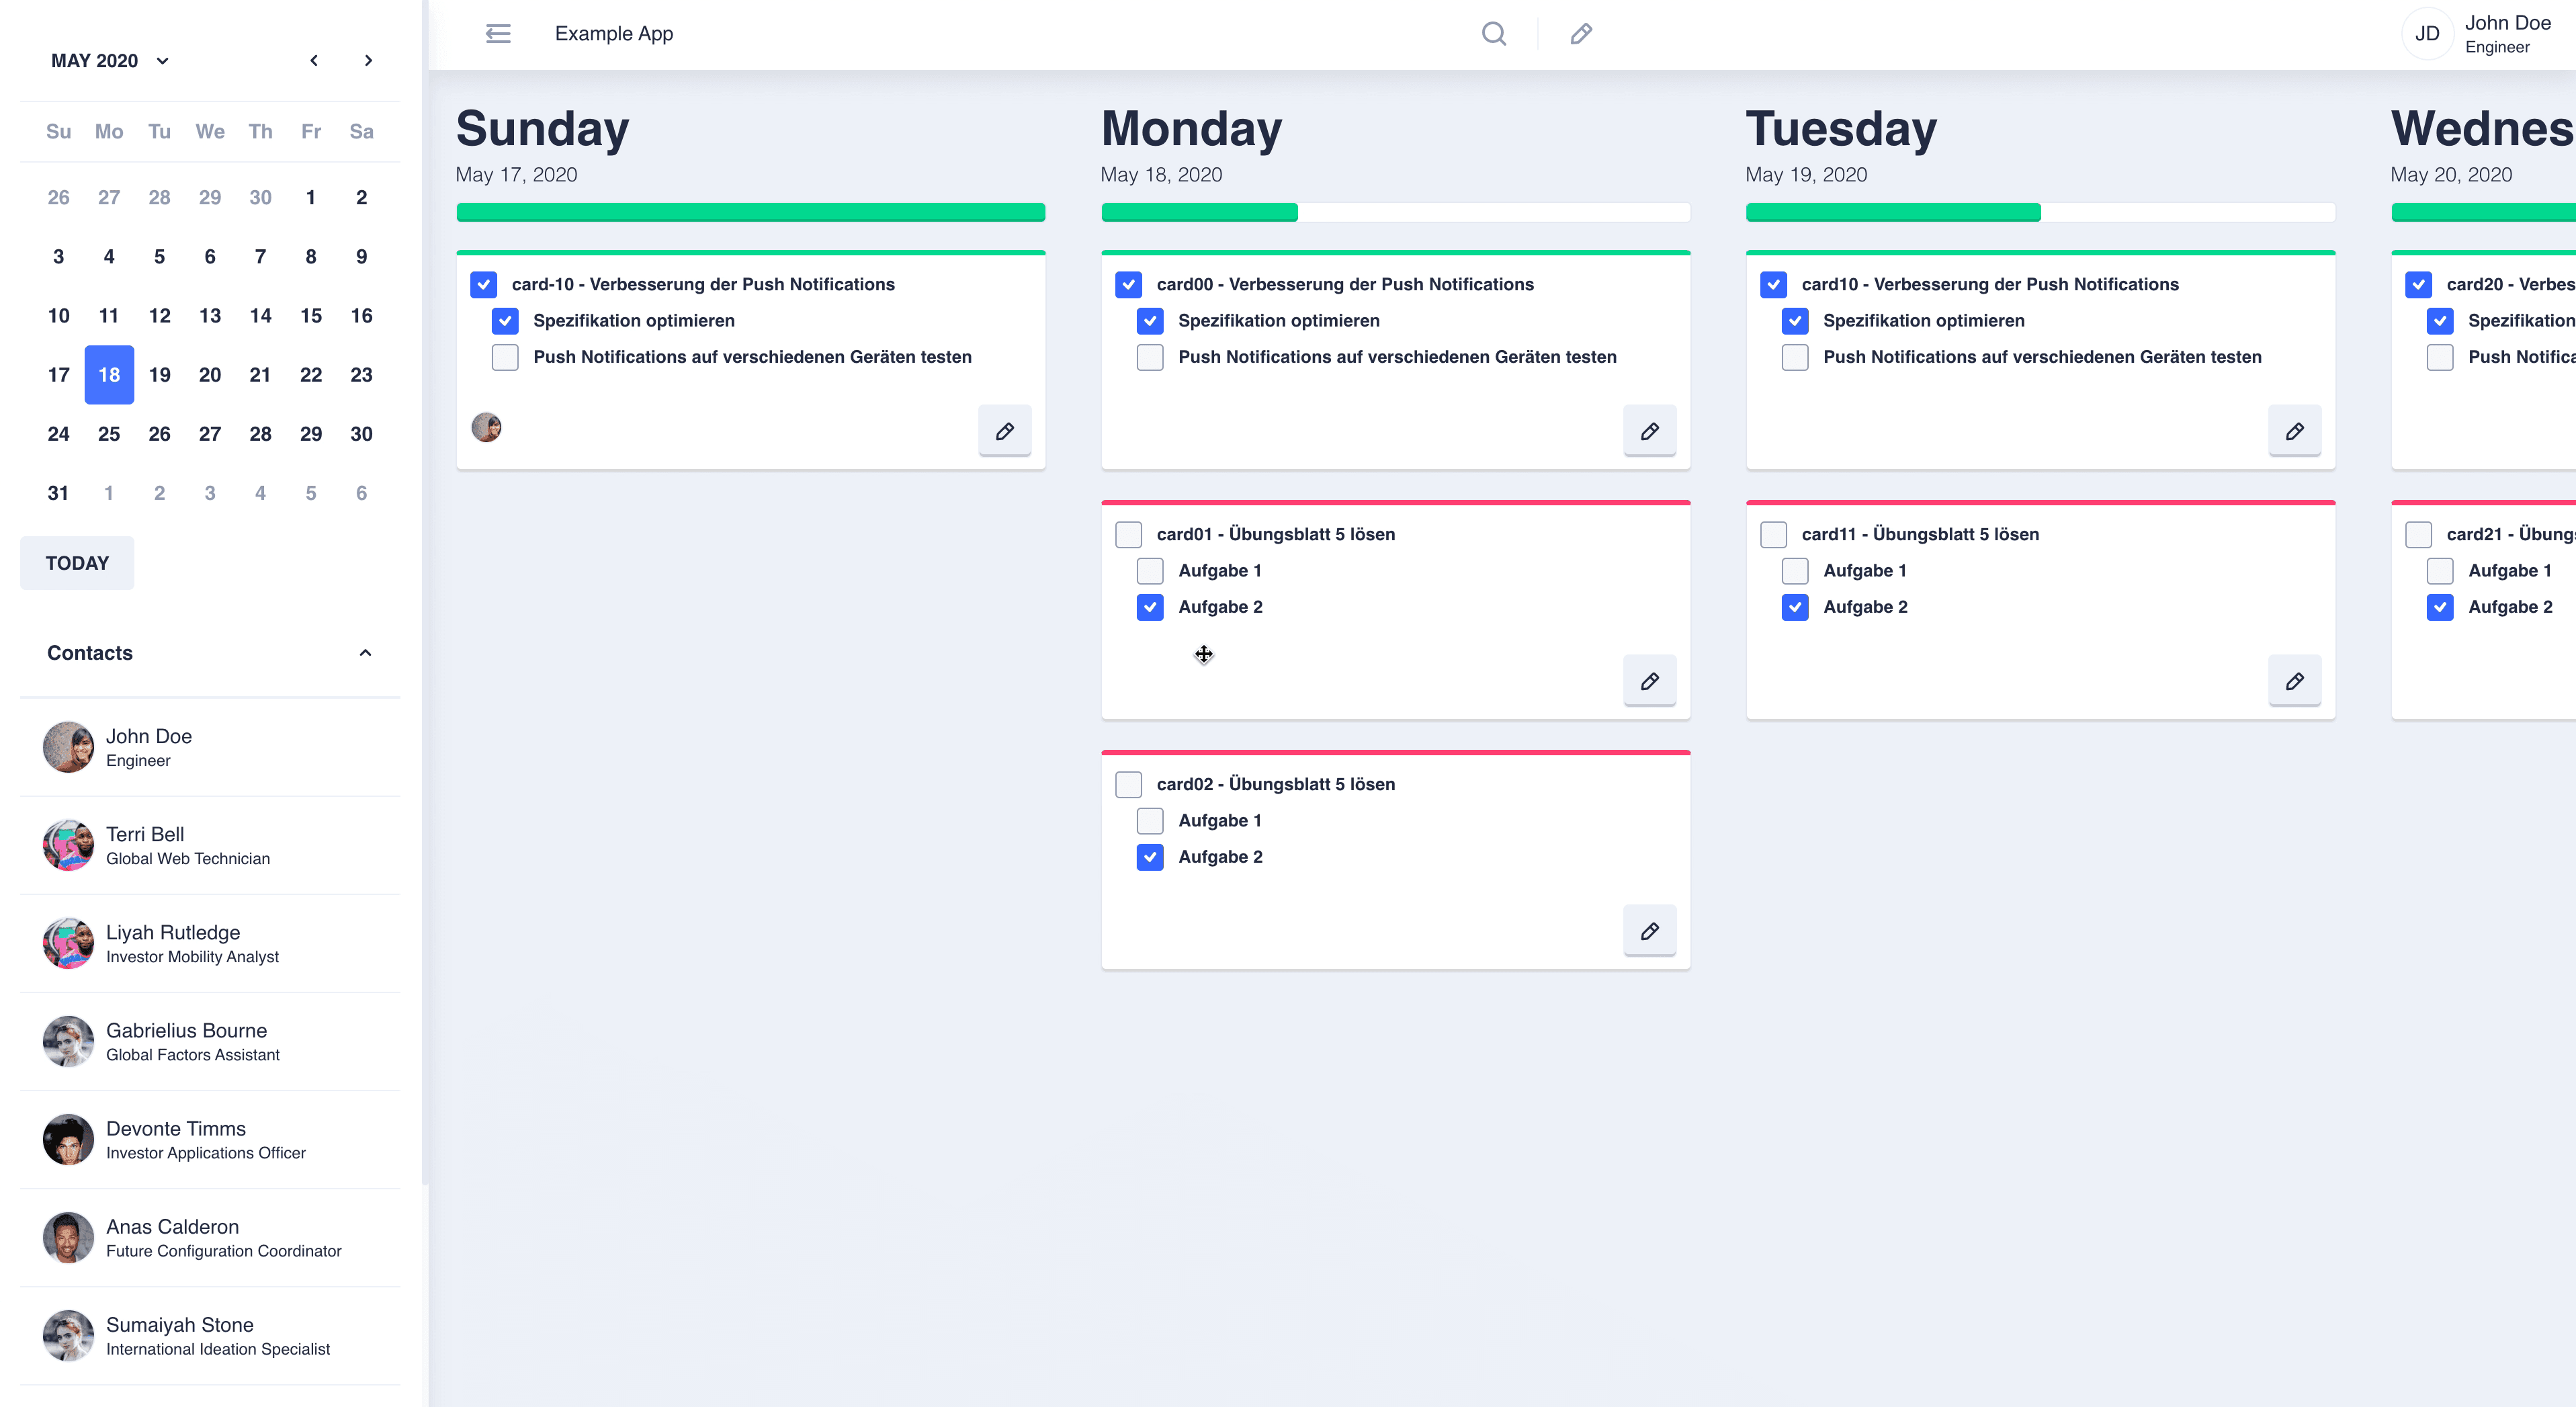Select May 25 in the calendar
This screenshot has height=1407, width=2576.
coord(109,434)
